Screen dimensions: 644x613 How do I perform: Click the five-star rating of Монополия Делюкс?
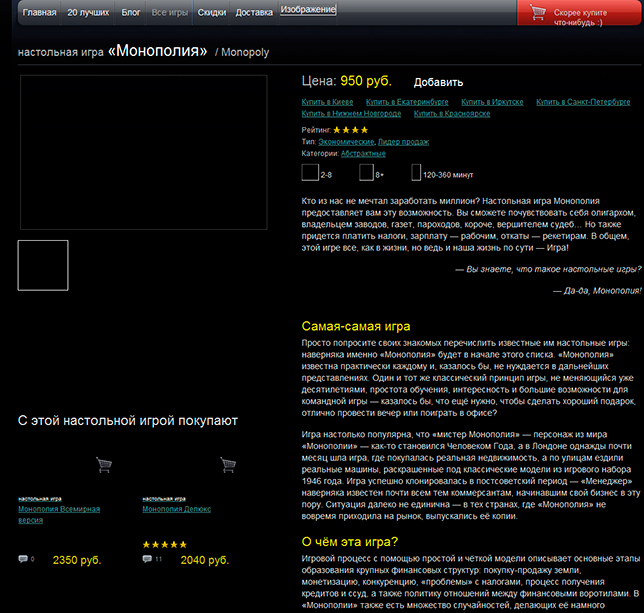click(165, 545)
